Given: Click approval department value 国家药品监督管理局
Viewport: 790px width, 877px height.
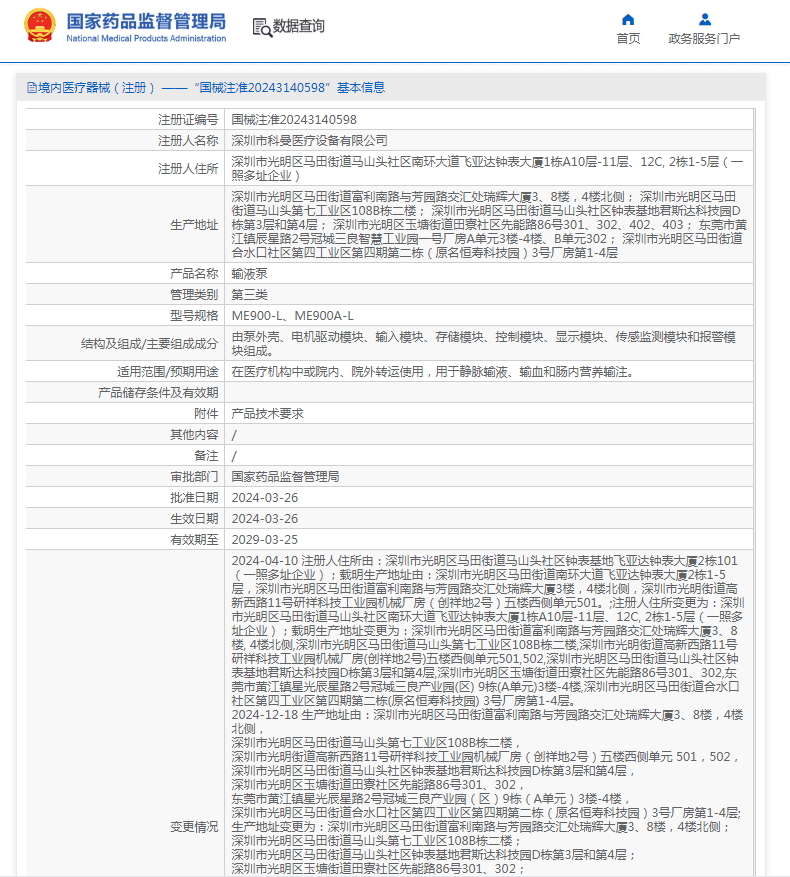Looking at the screenshot, I should pyautogui.click(x=285, y=477).
